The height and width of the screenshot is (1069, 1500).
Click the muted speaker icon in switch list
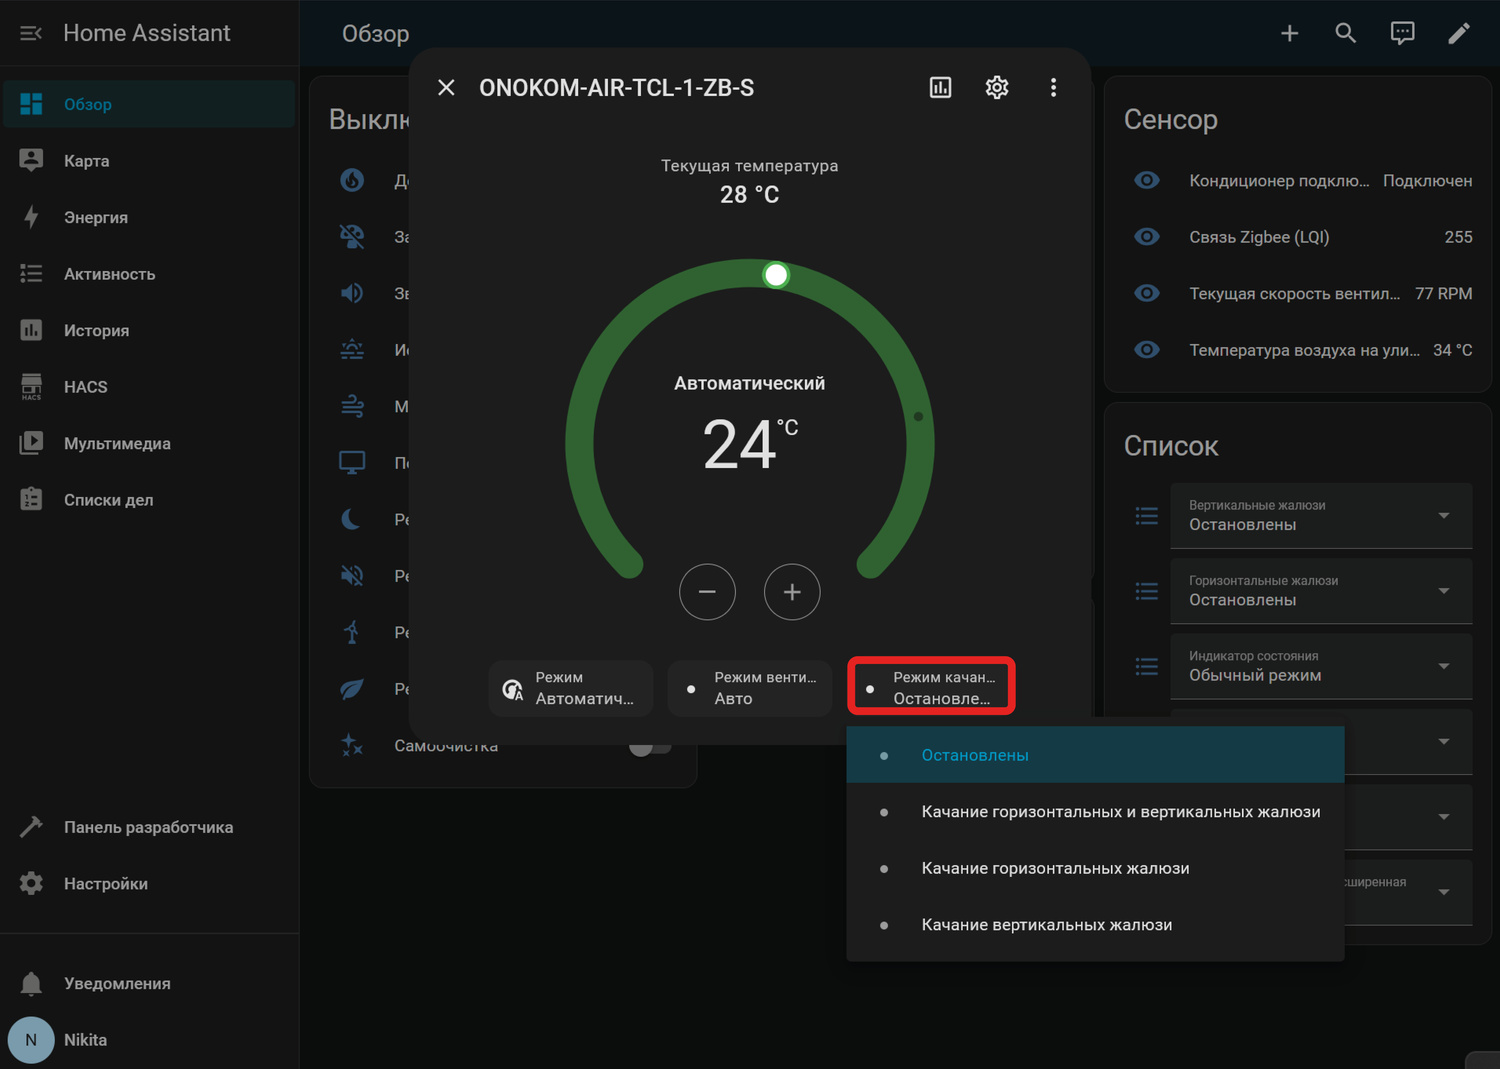tap(352, 576)
